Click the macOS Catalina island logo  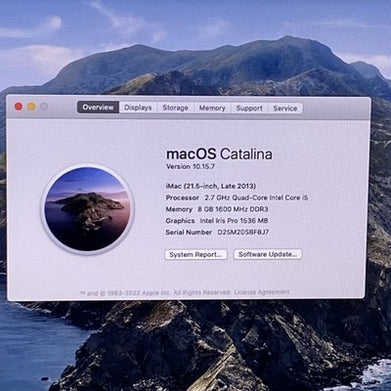coord(87,209)
